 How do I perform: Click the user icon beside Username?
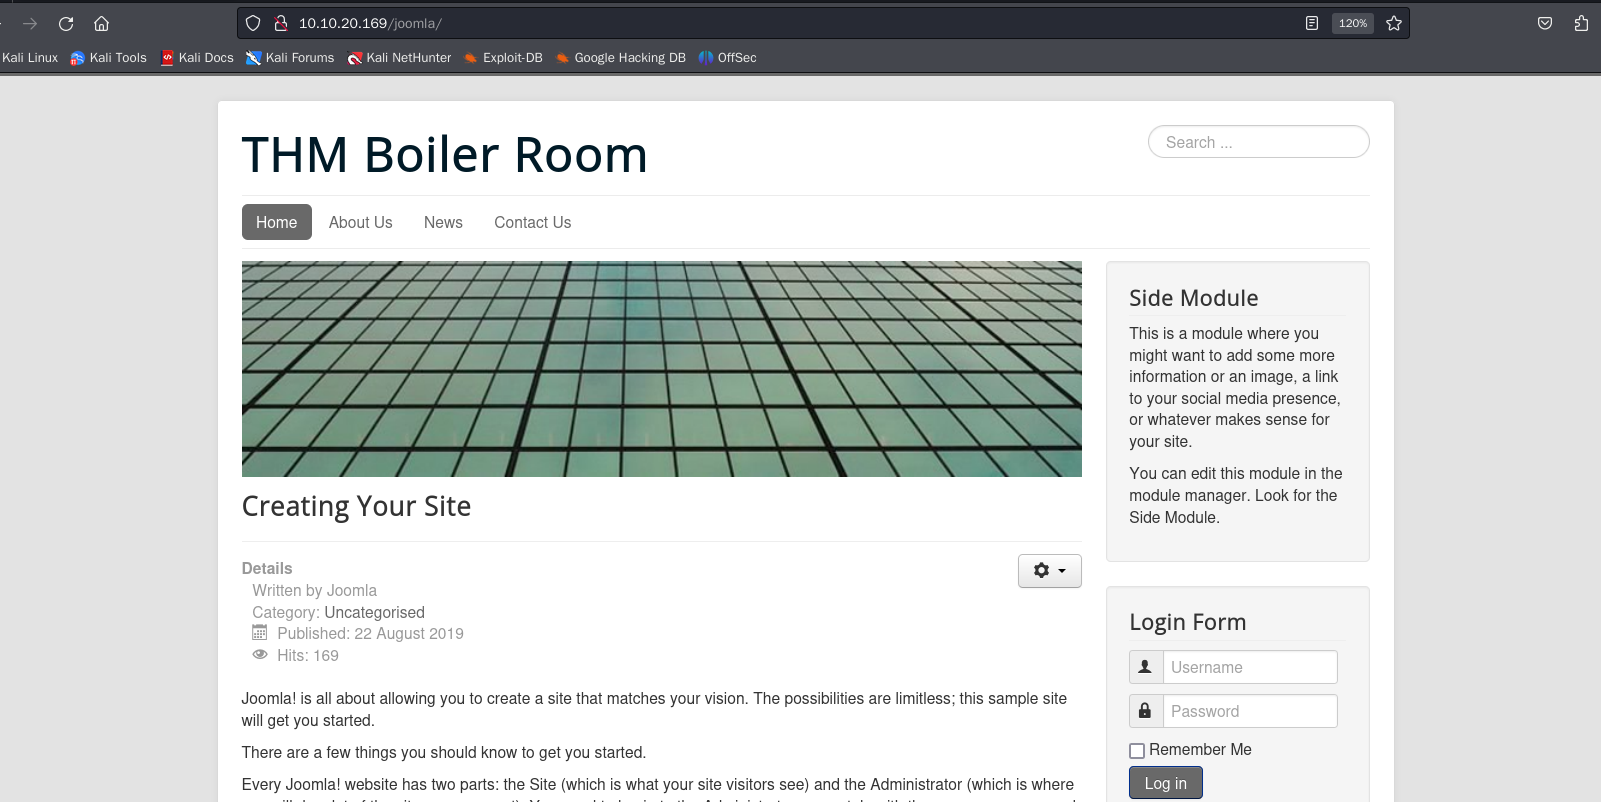coord(1146,667)
